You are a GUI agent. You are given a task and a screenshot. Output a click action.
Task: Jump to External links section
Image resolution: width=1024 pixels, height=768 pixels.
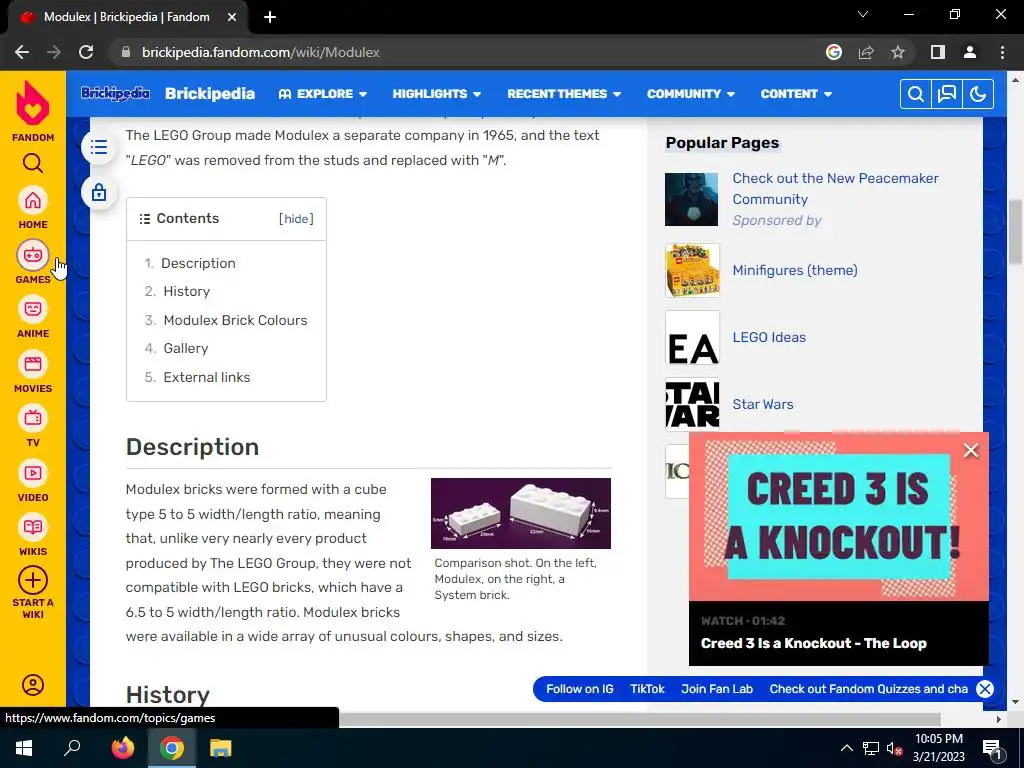[206, 377]
